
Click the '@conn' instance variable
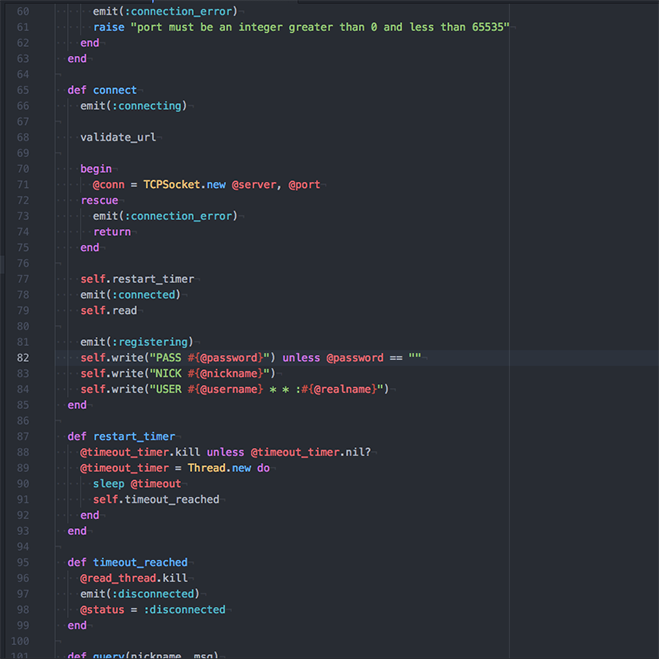click(108, 185)
